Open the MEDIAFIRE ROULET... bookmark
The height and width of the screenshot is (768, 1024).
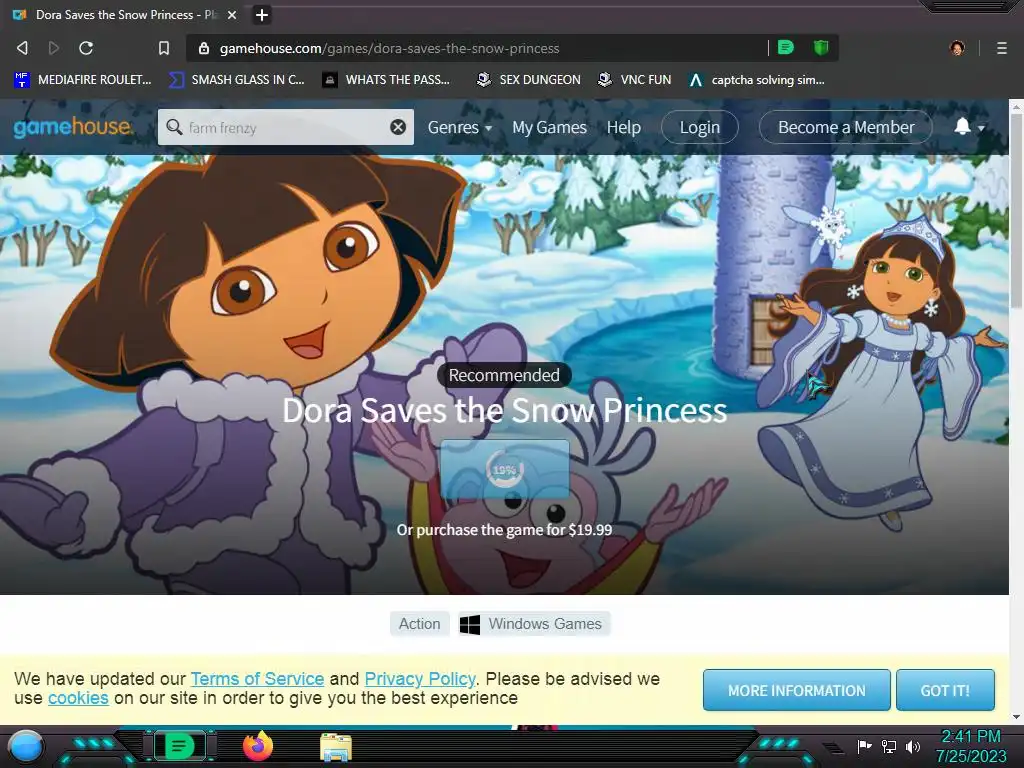83,80
